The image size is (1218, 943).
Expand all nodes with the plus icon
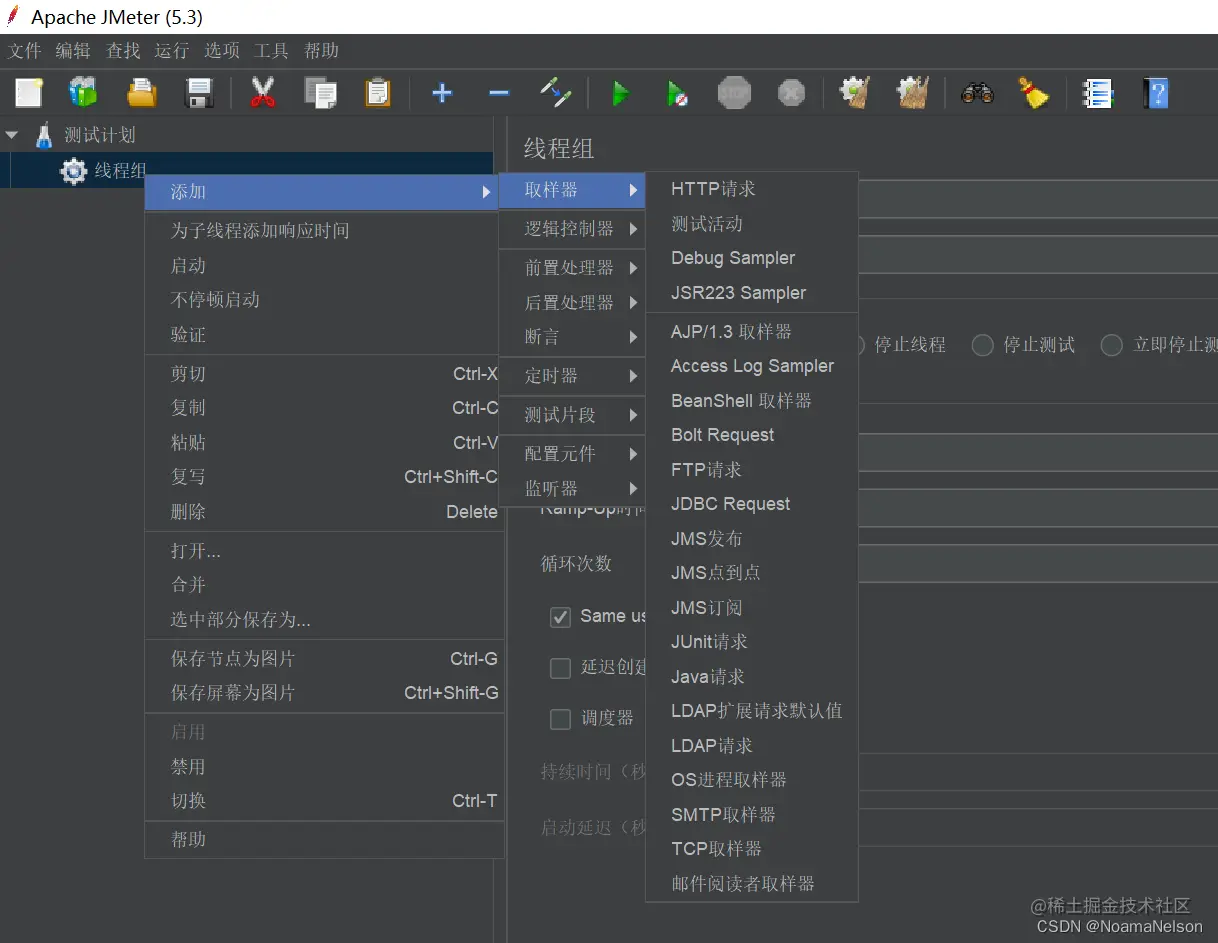pos(441,92)
